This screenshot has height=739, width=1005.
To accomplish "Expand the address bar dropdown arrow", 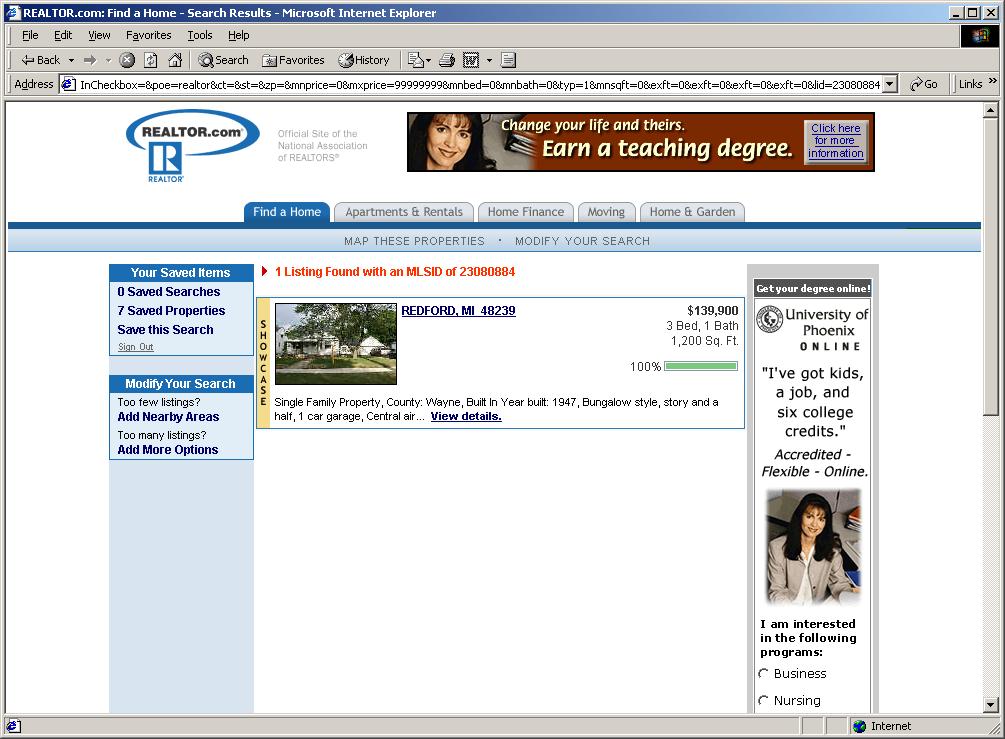I will (x=890, y=85).
